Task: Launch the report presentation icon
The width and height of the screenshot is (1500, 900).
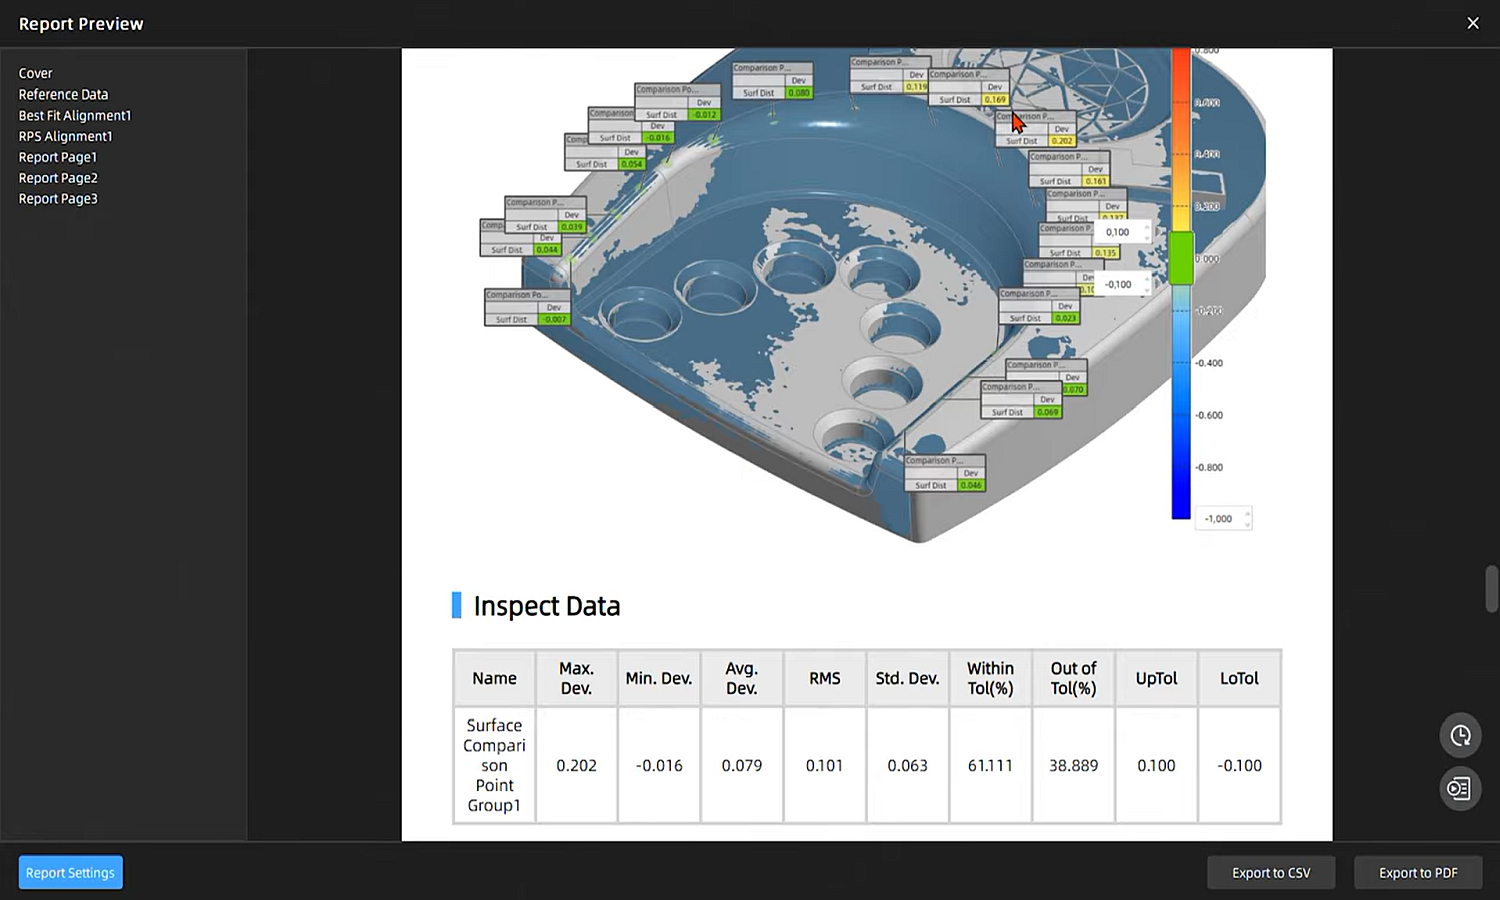Action: [x=1459, y=788]
